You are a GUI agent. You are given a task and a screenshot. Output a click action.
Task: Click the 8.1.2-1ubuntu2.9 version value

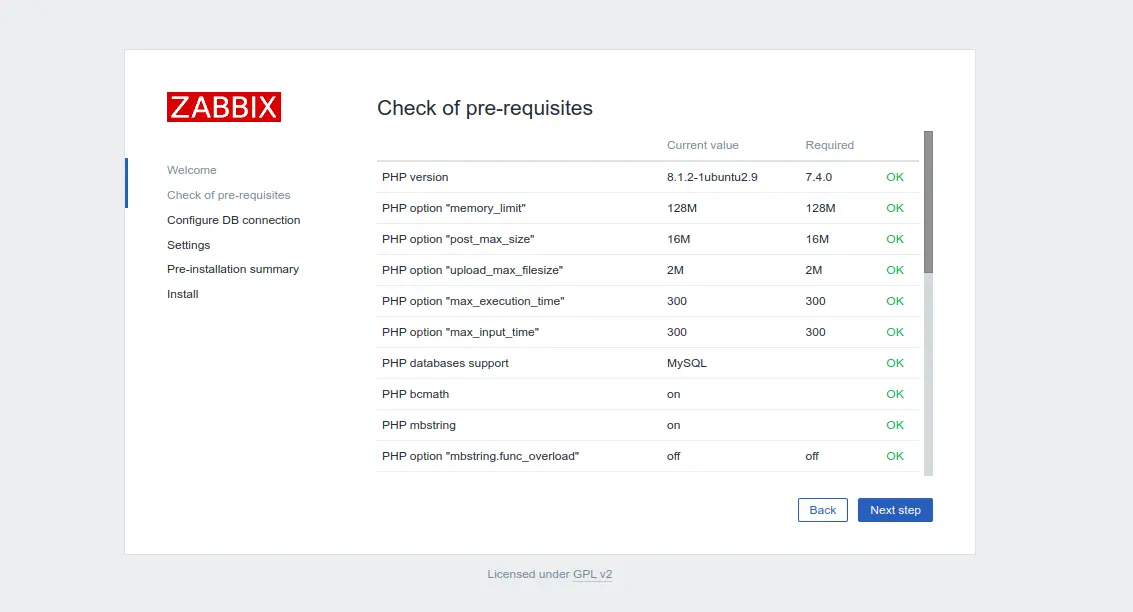tap(712, 177)
